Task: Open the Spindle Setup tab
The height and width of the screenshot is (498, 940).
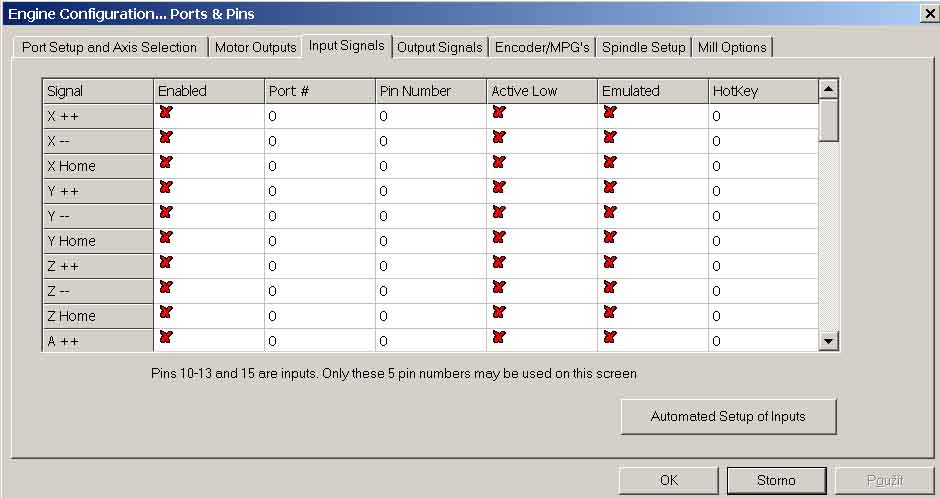Action: click(x=643, y=47)
